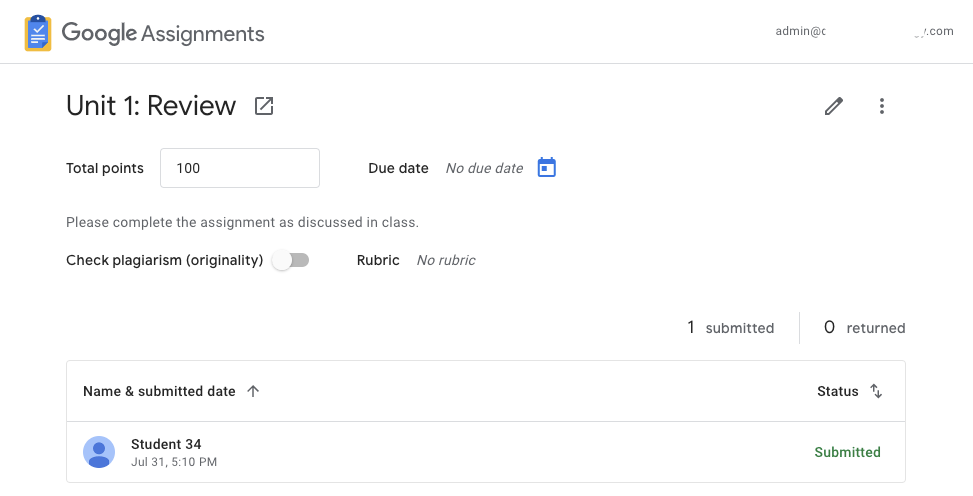
Task: Filter by the '0 returned' count
Action: click(x=864, y=328)
